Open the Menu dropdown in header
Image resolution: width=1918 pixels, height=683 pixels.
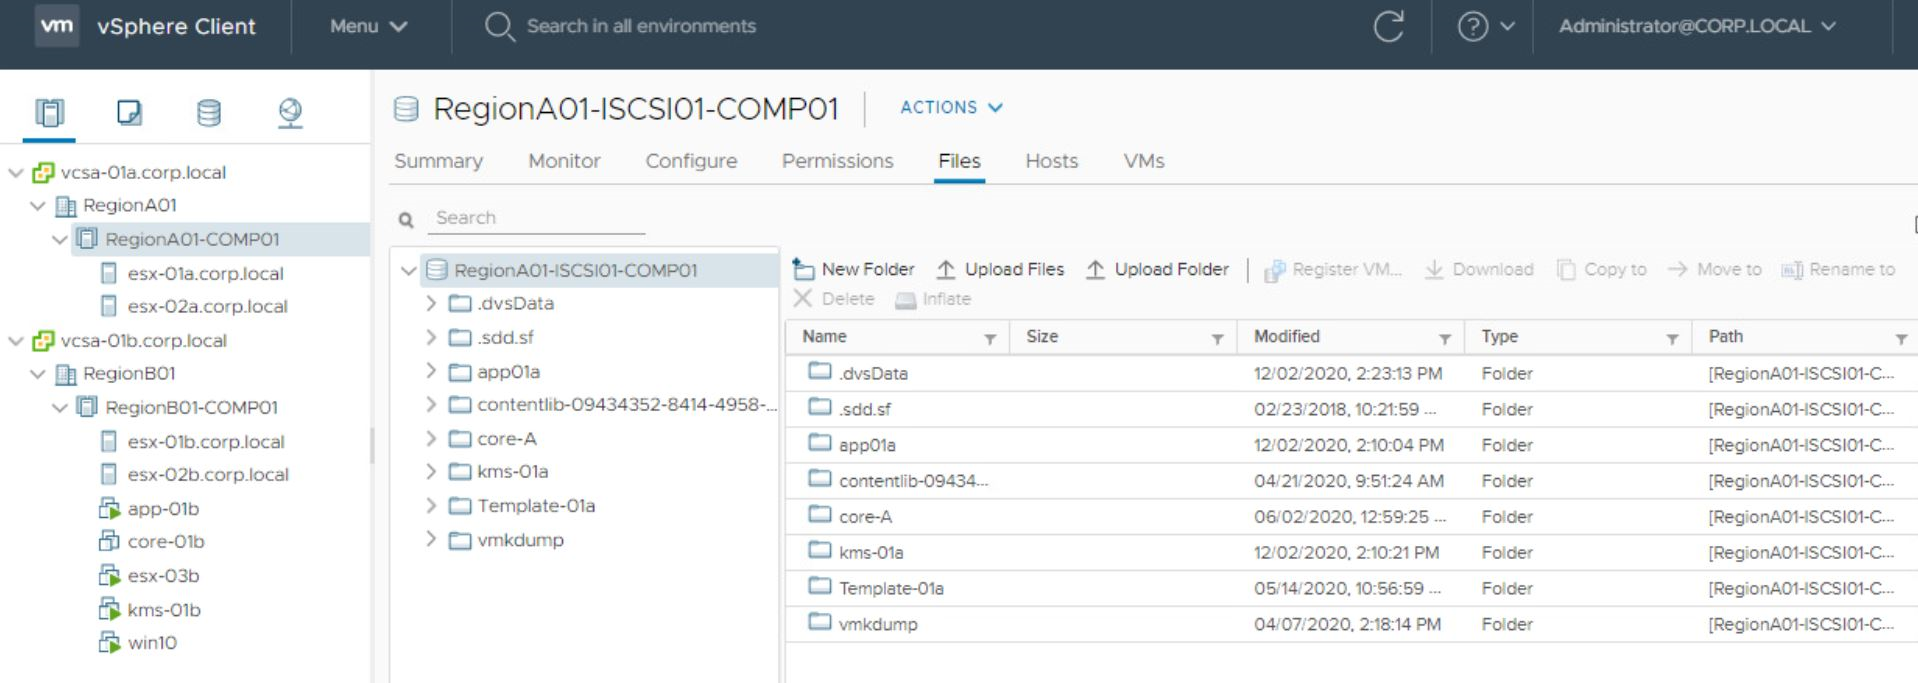coord(368,26)
